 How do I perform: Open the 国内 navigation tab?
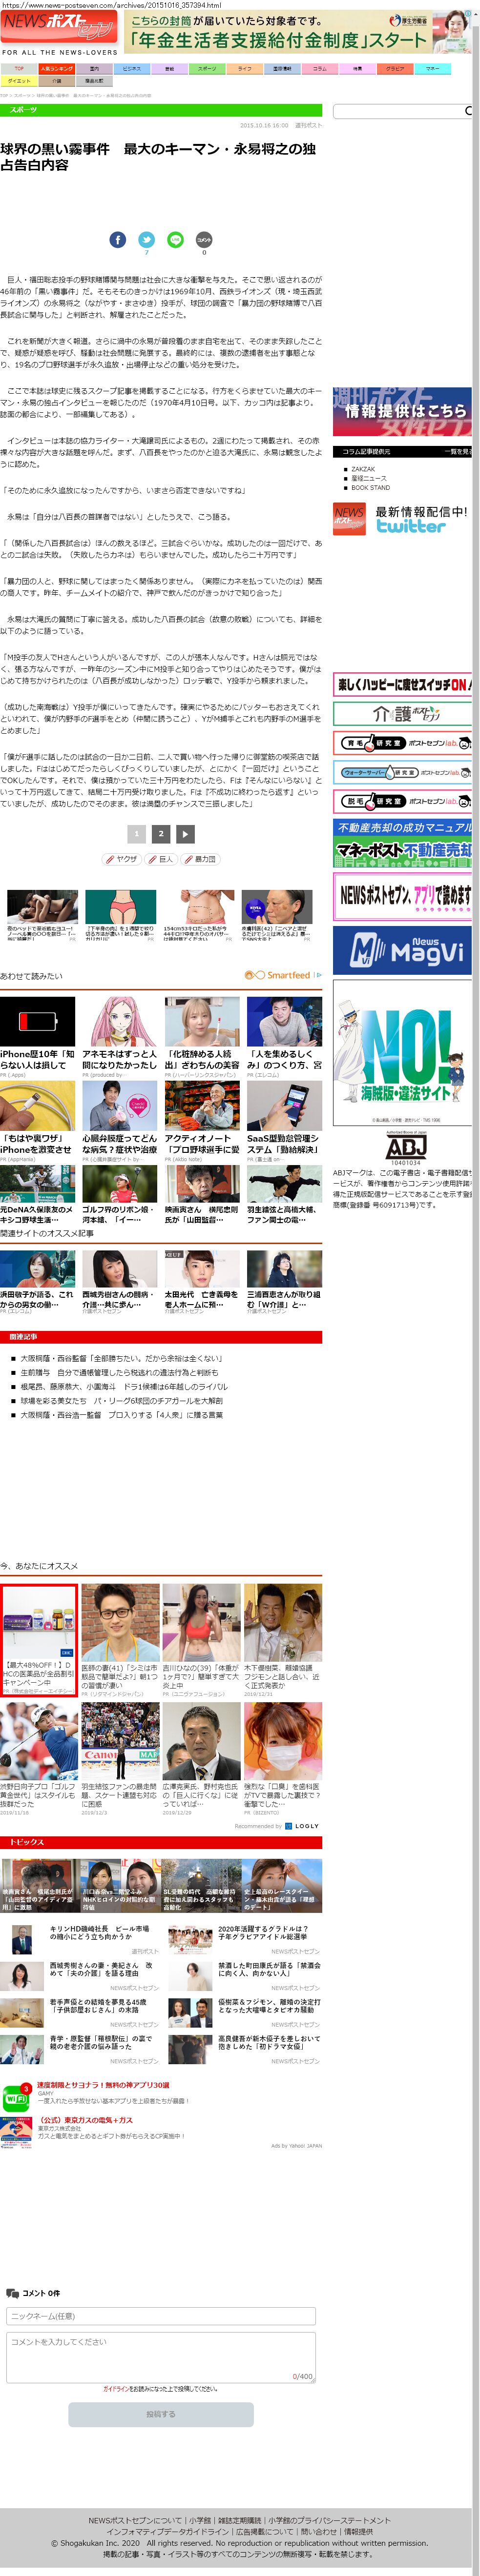pos(94,69)
